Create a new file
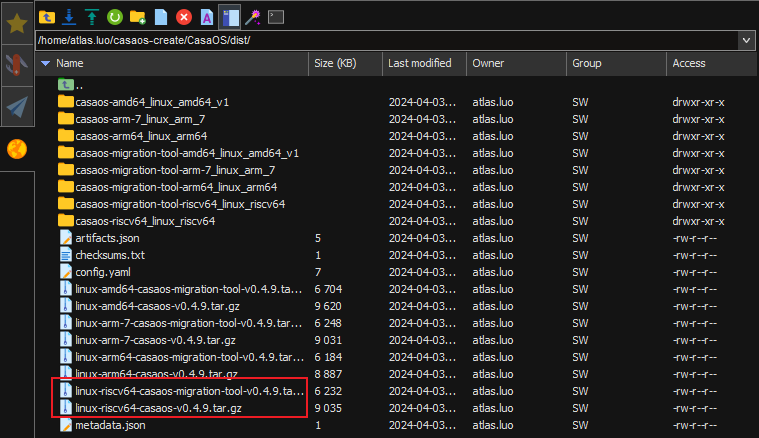Image resolution: width=759 pixels, height=438 pixels. click(161, 17)
